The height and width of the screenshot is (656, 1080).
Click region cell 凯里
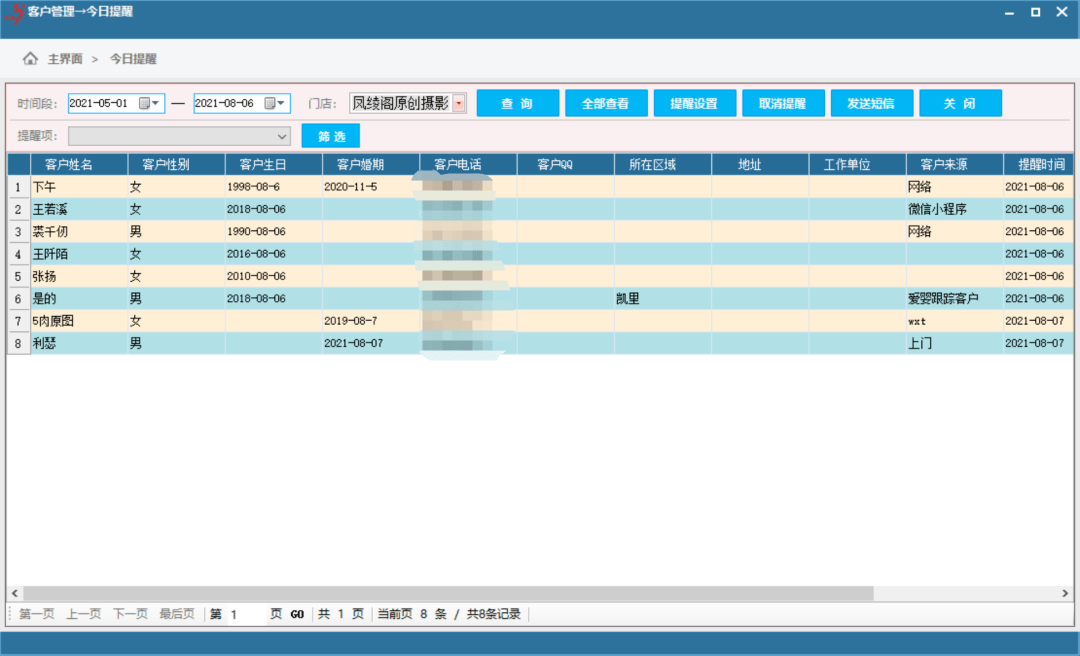(663, 298)
